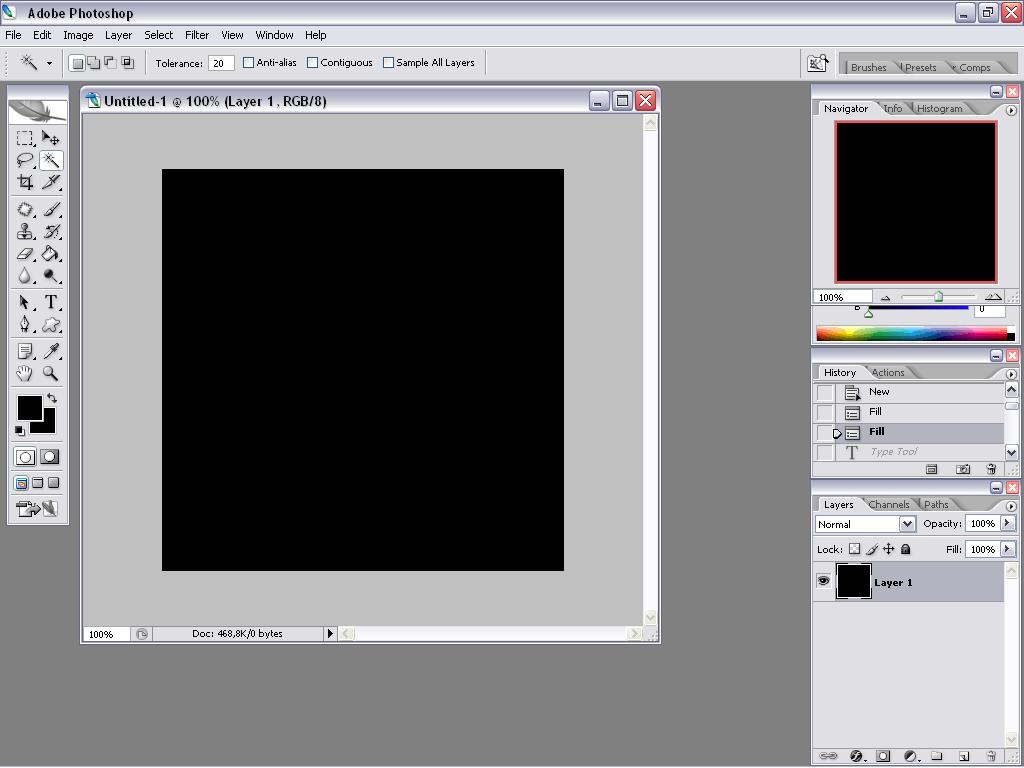Switch to the Actions tab
Viewport: 1024px width, 768px height.
(888, 372)
